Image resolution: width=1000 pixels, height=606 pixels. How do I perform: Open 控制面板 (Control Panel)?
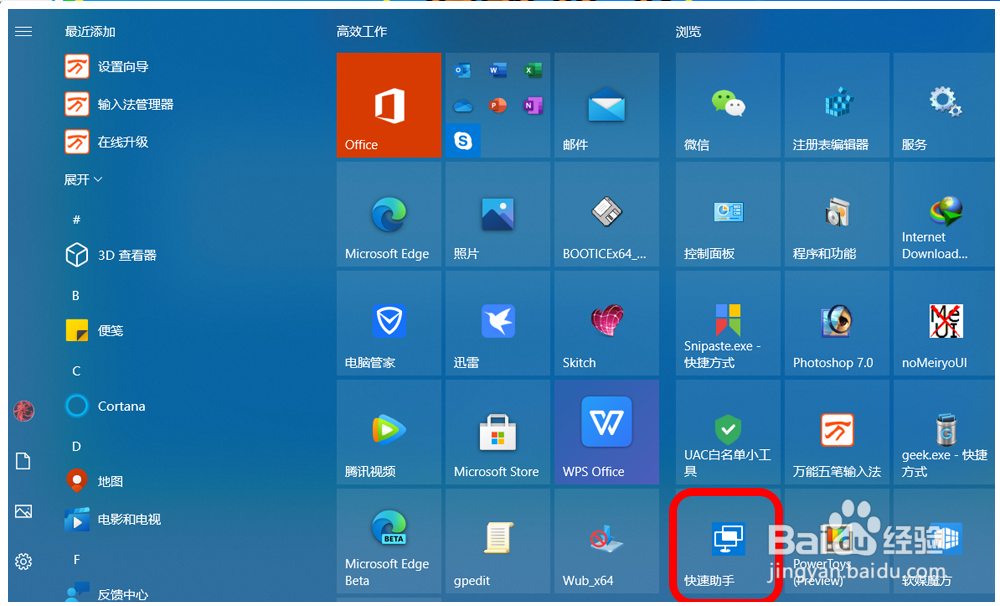click(x=727, y=214)
